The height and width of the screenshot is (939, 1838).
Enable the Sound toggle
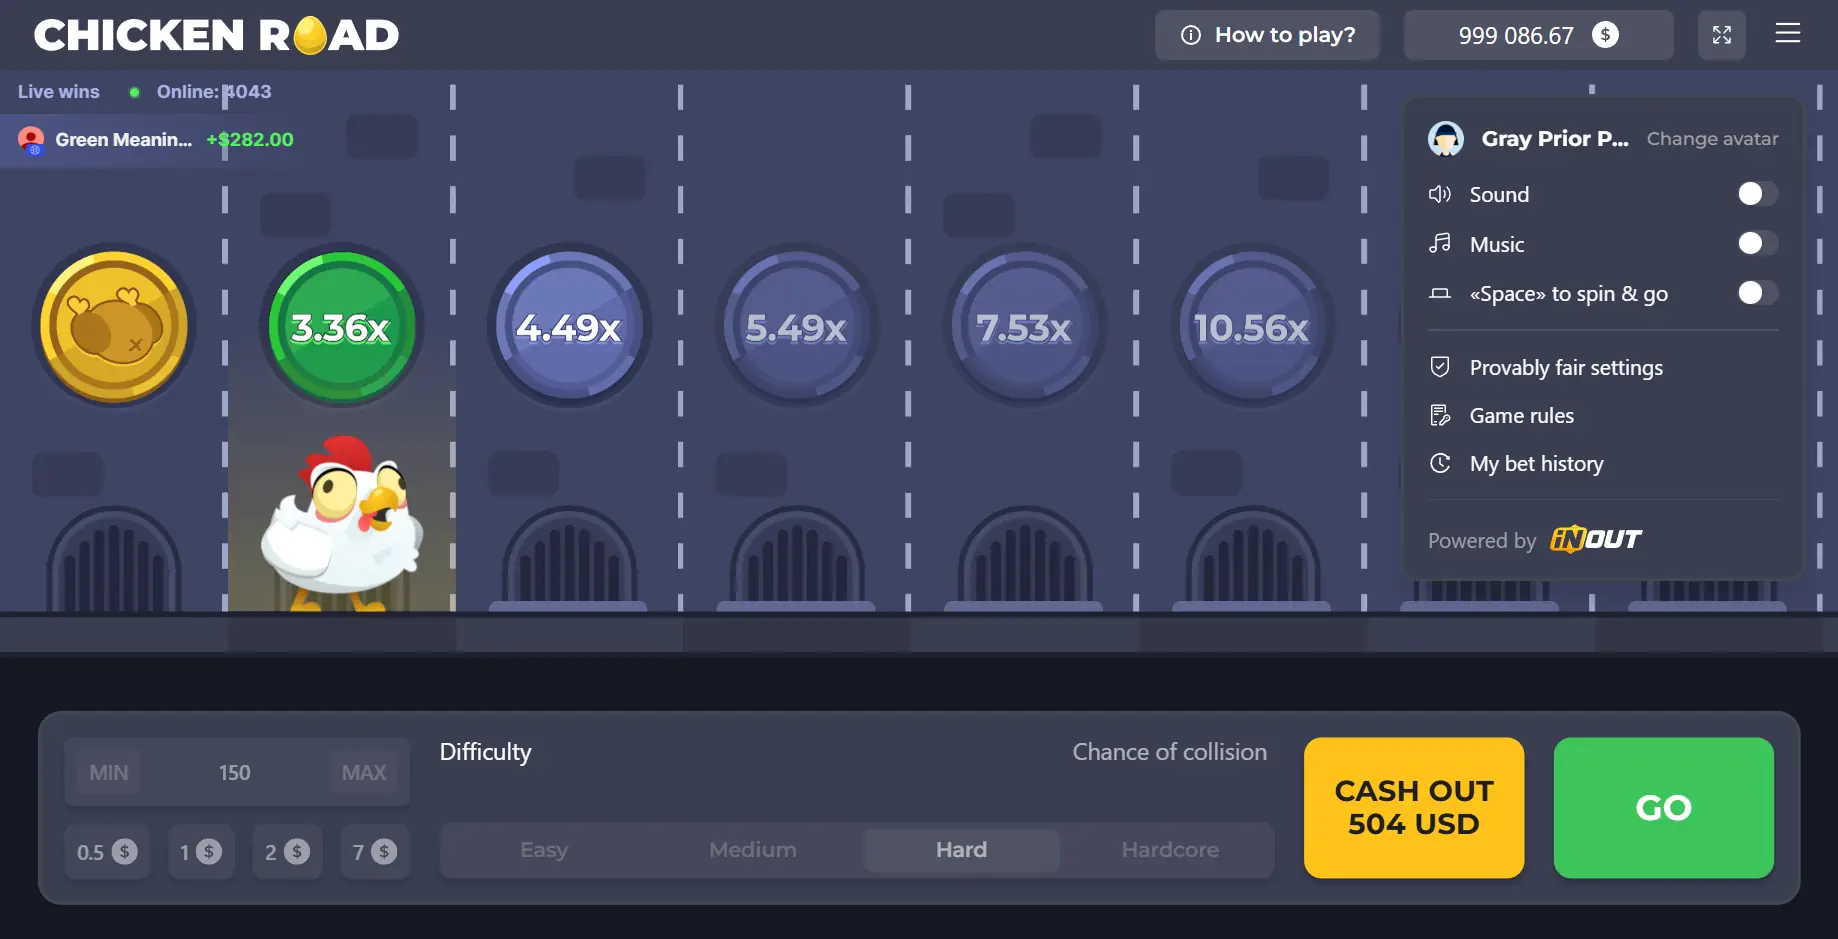point(1755,194)
